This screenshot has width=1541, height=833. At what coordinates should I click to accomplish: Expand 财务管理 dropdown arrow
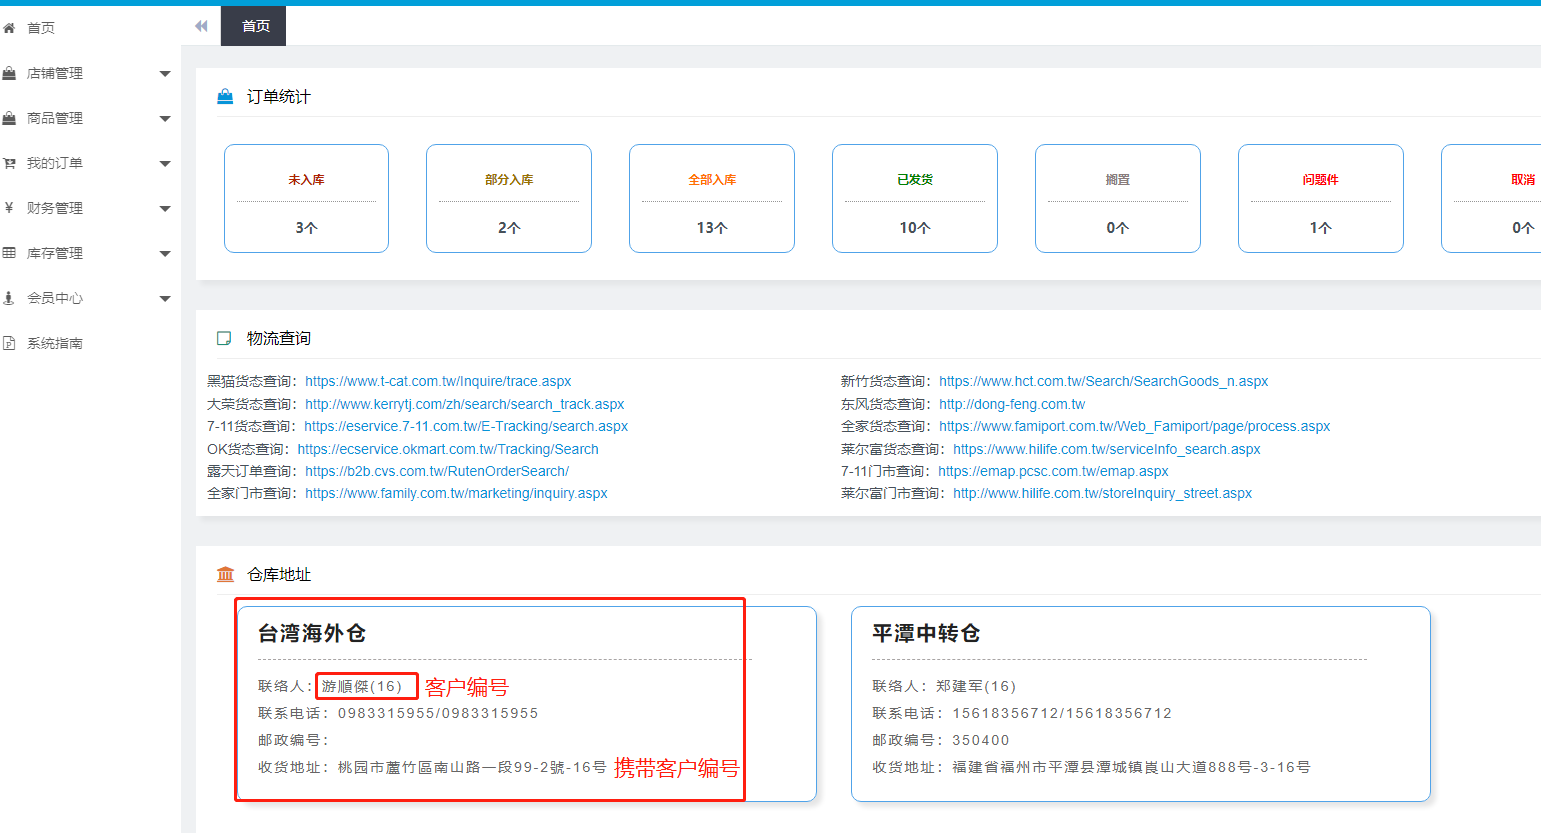[165, 209]
